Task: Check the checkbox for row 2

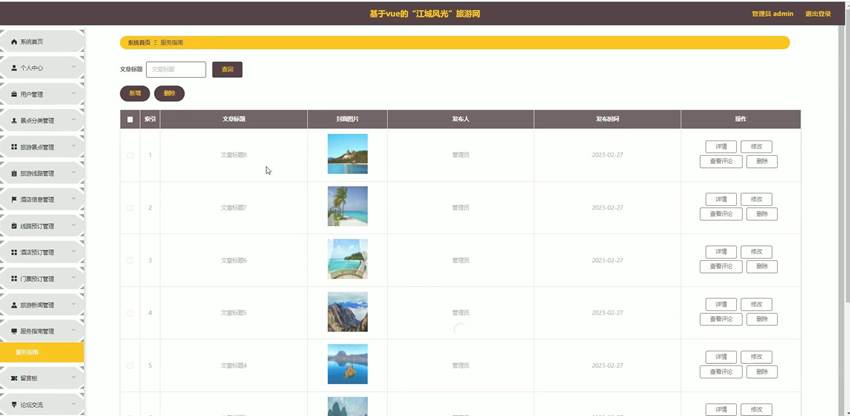Action: click(130, 208)
